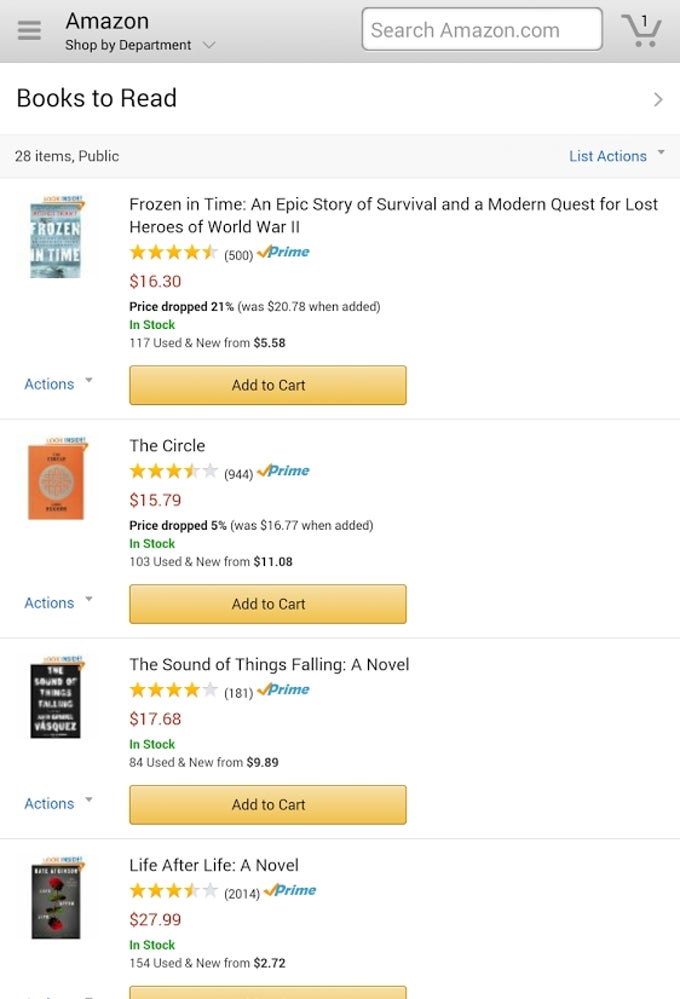Open the Actions dropdown for Frozen in Time
This screenshot has width=680, height=999.
57,384
